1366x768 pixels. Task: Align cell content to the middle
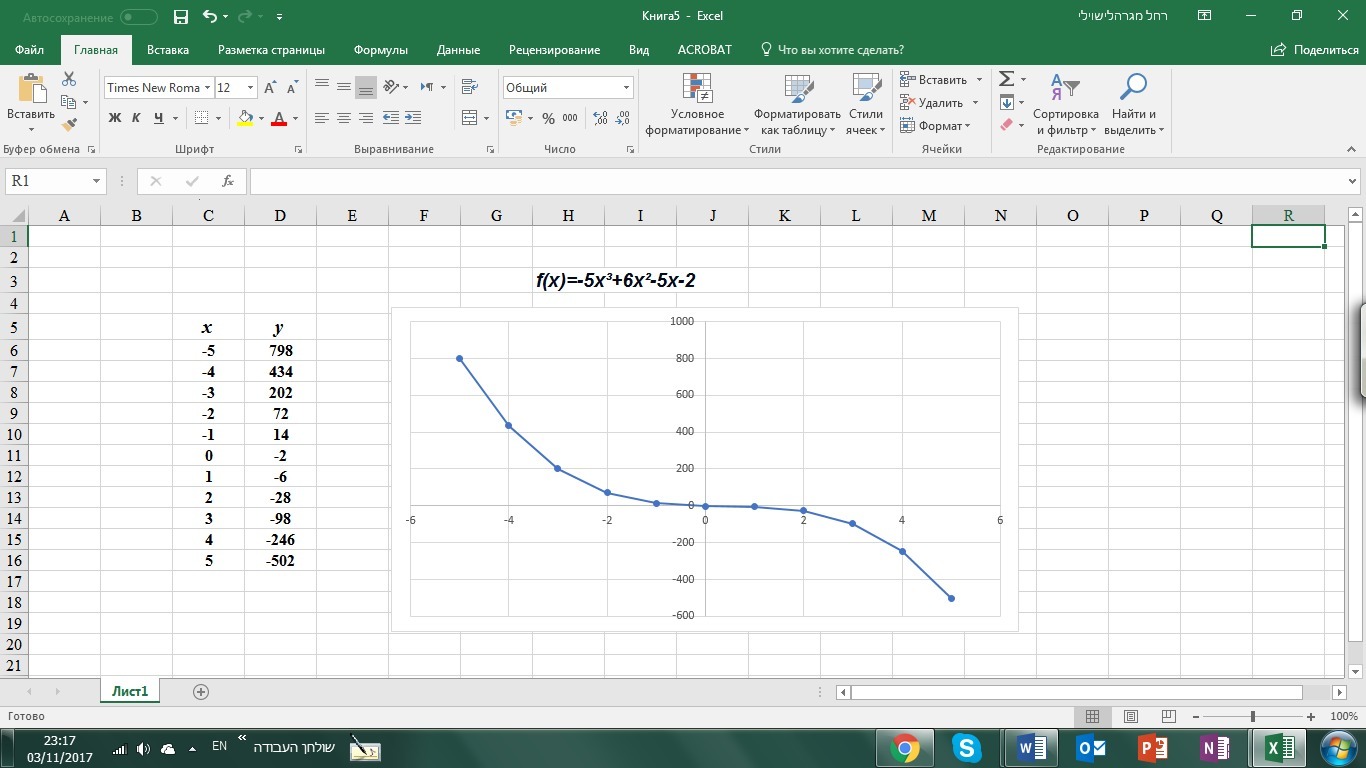coord(343,87)
